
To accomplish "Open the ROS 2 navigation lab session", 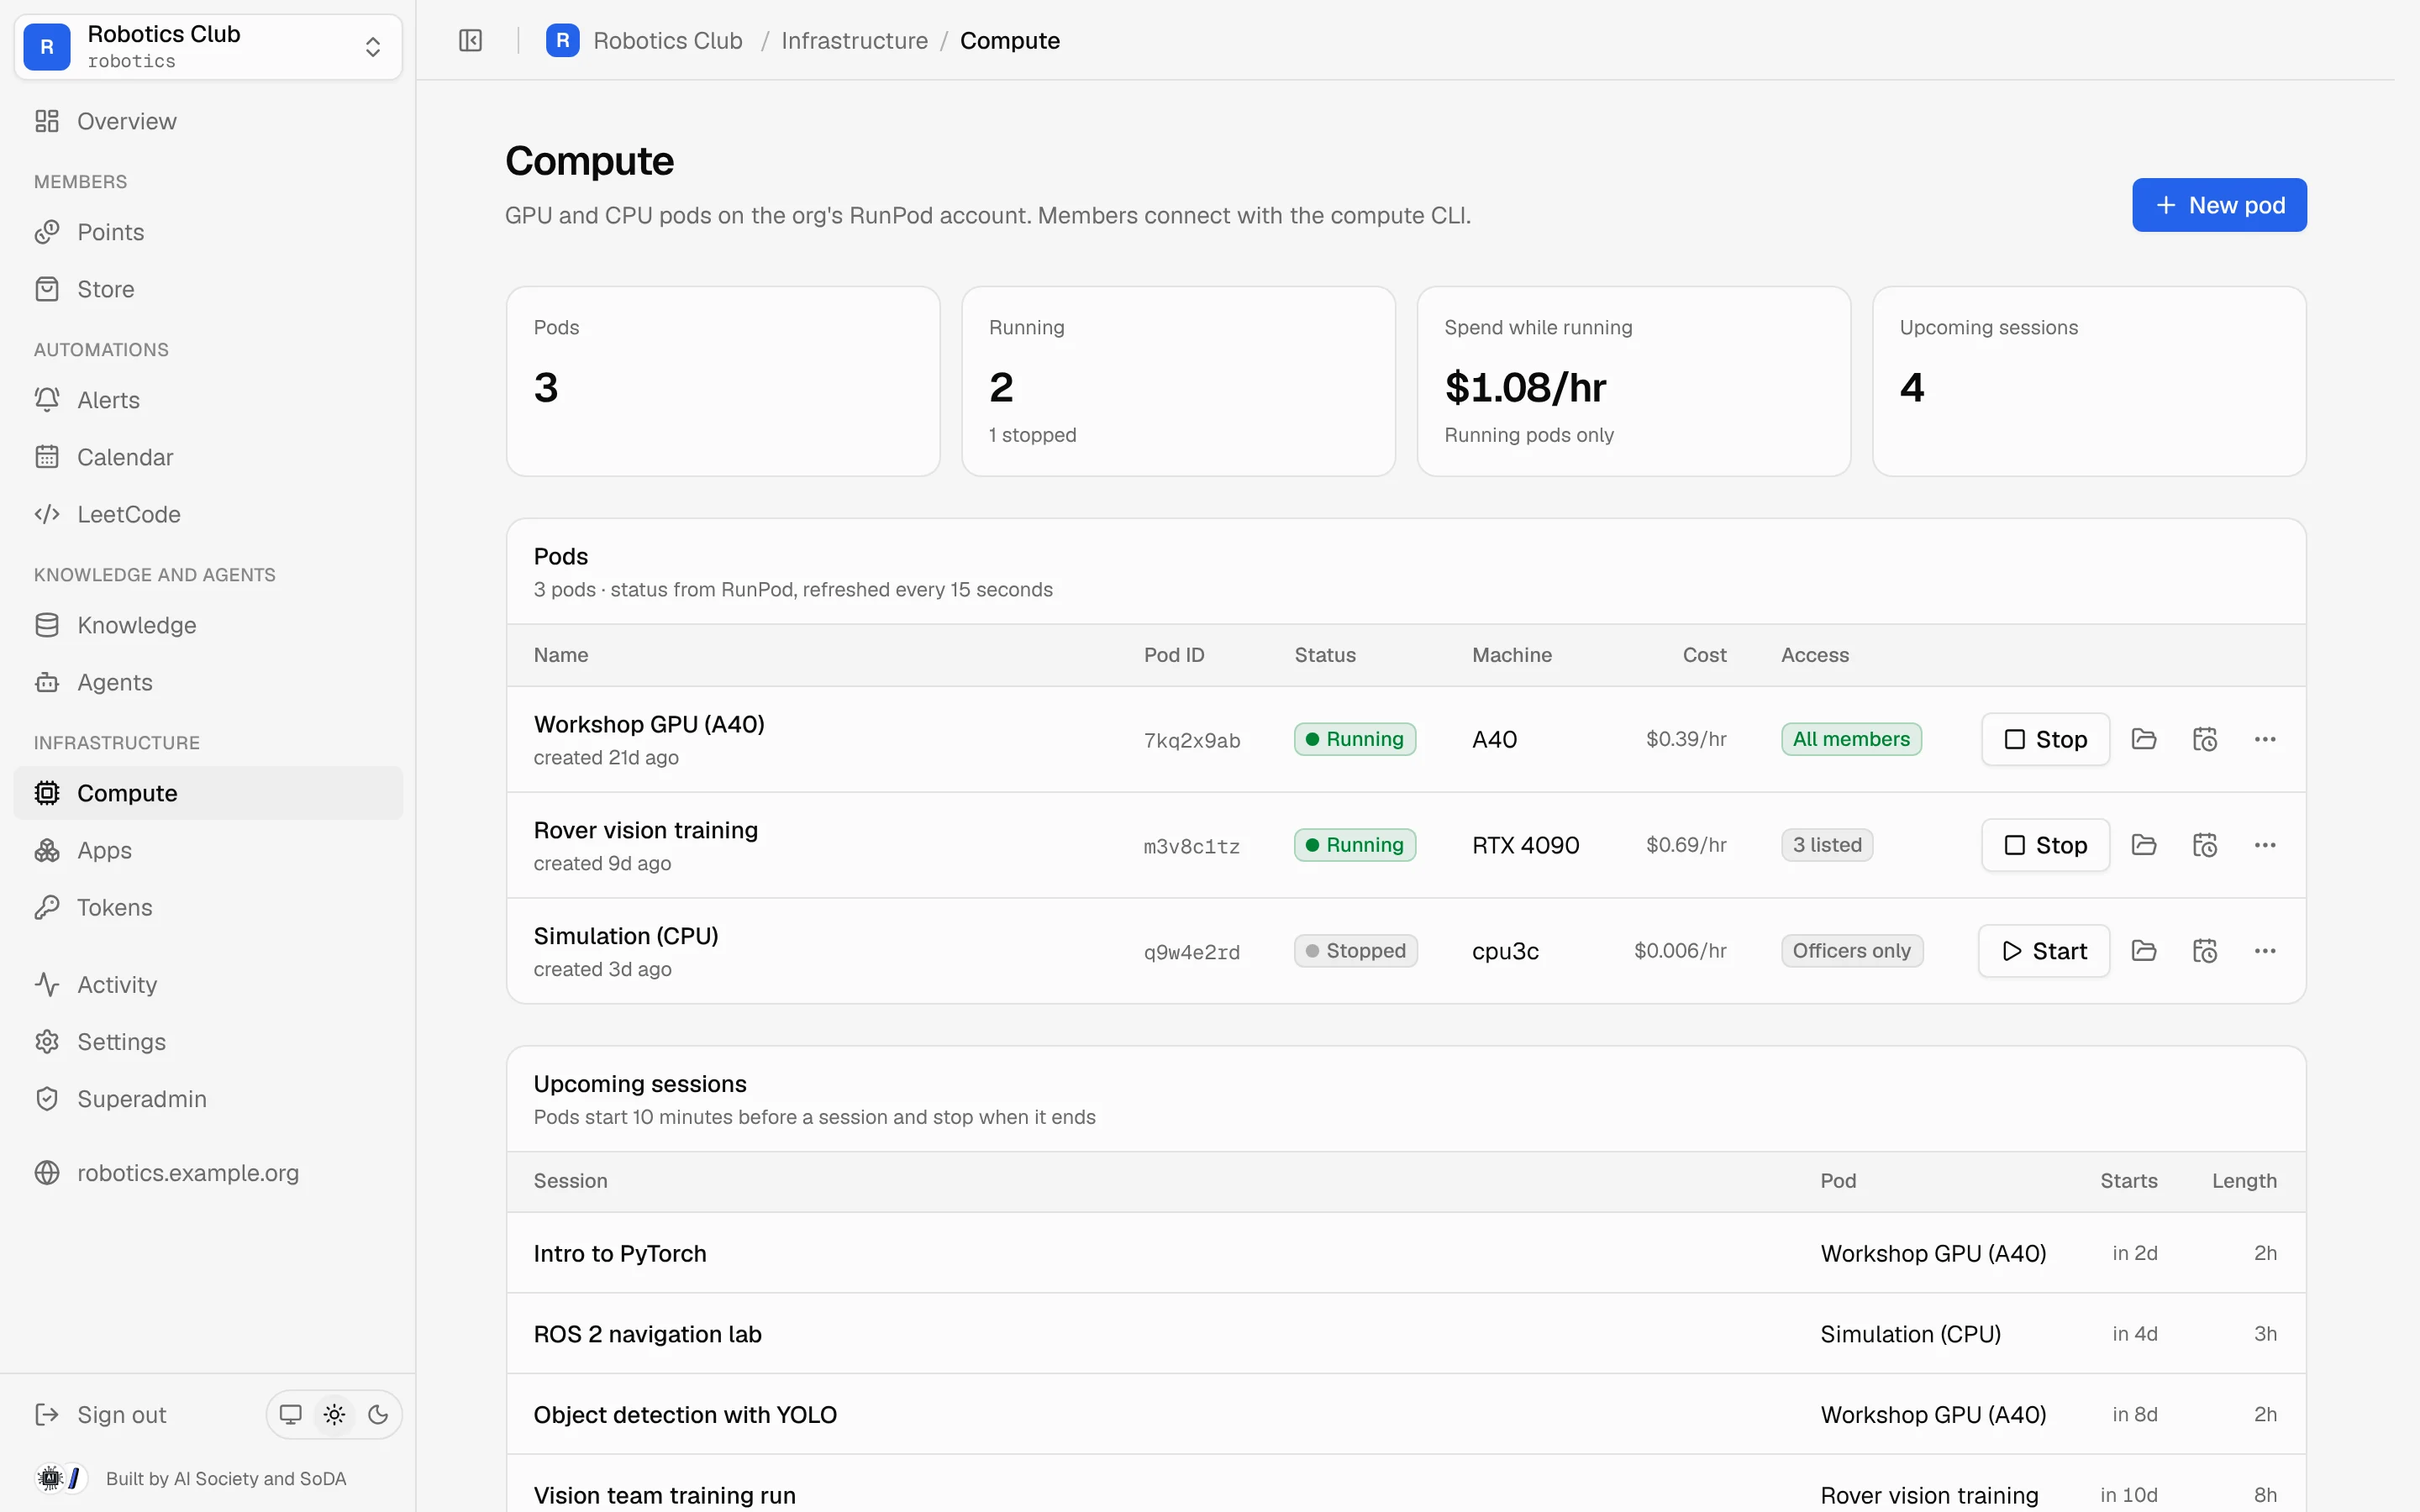I will 1406,1333.
